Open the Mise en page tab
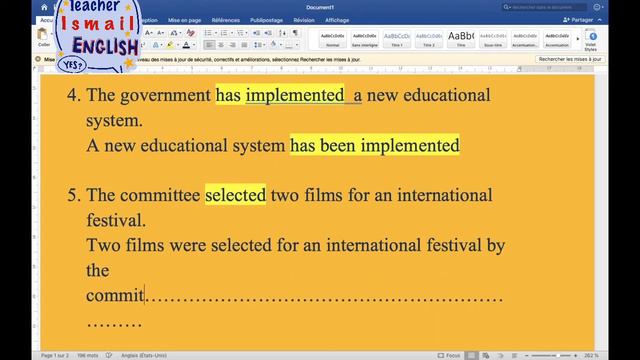640x360 pixels. coord(184,20)
